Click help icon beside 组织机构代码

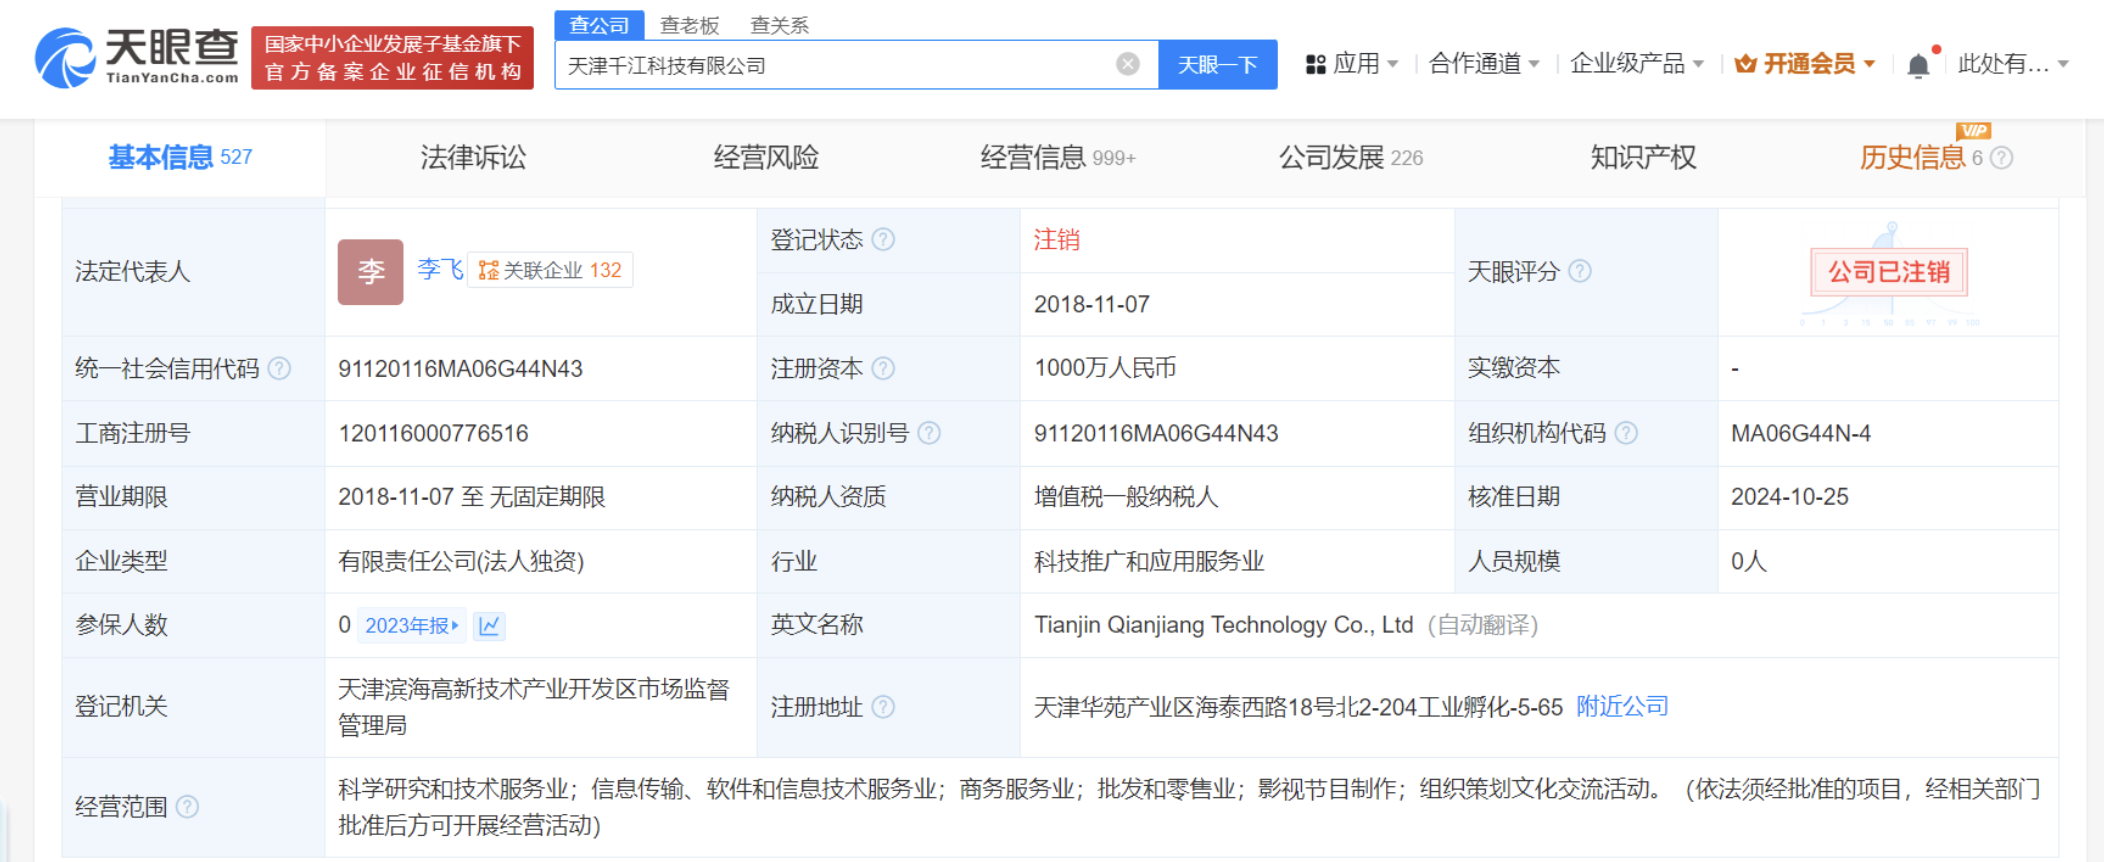coord(1626,433)
